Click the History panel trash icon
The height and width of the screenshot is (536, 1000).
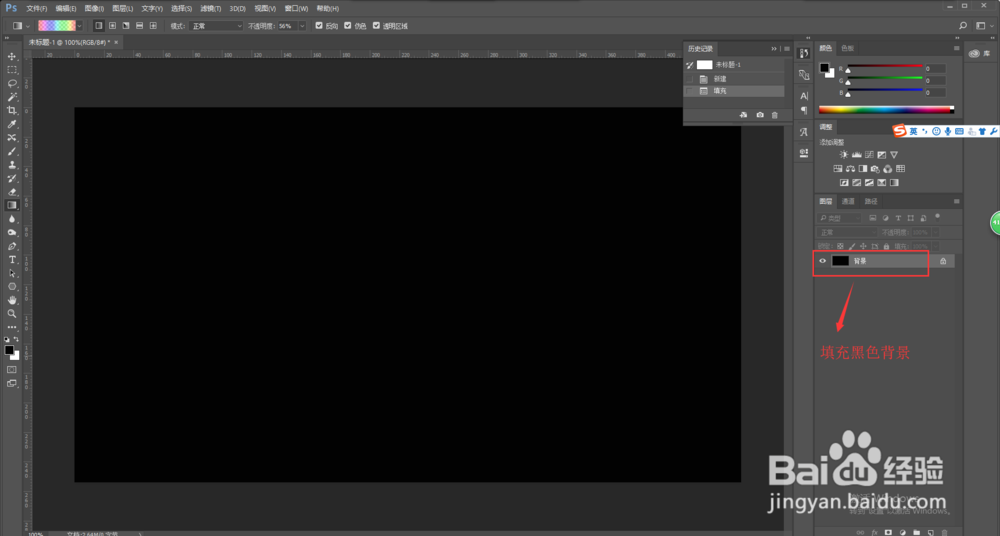775,115
